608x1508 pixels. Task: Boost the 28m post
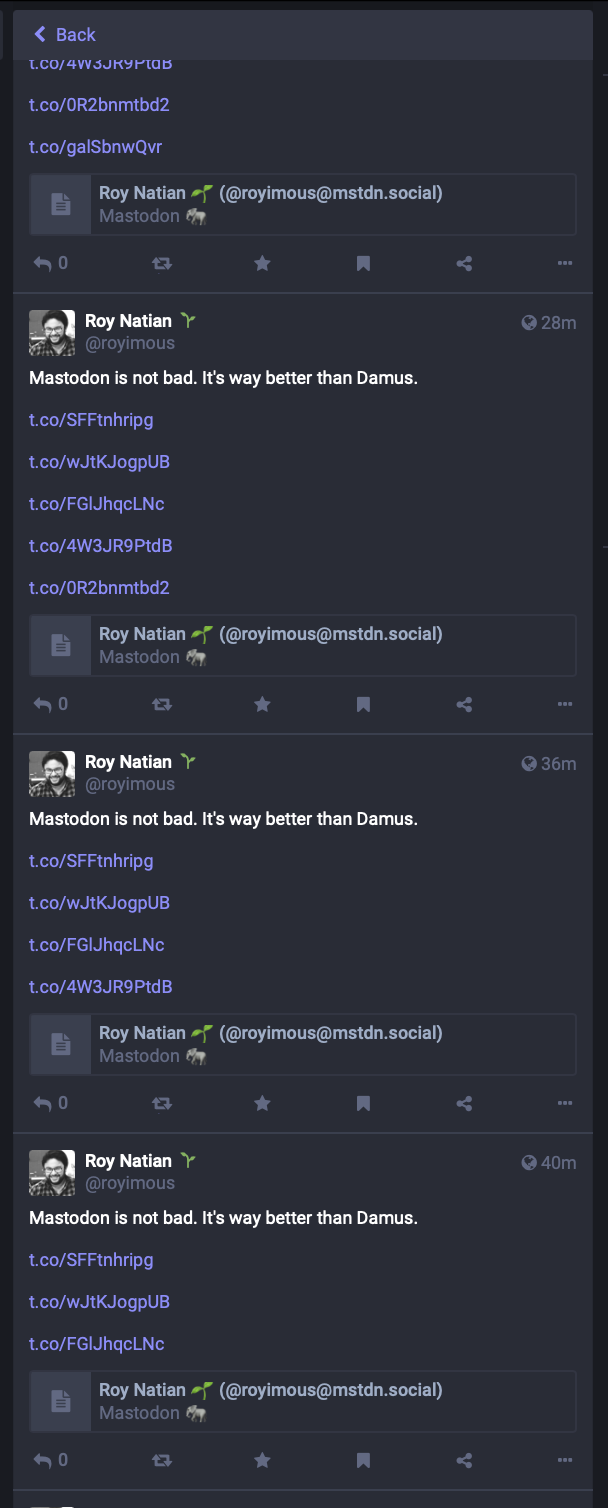(161, 705)
